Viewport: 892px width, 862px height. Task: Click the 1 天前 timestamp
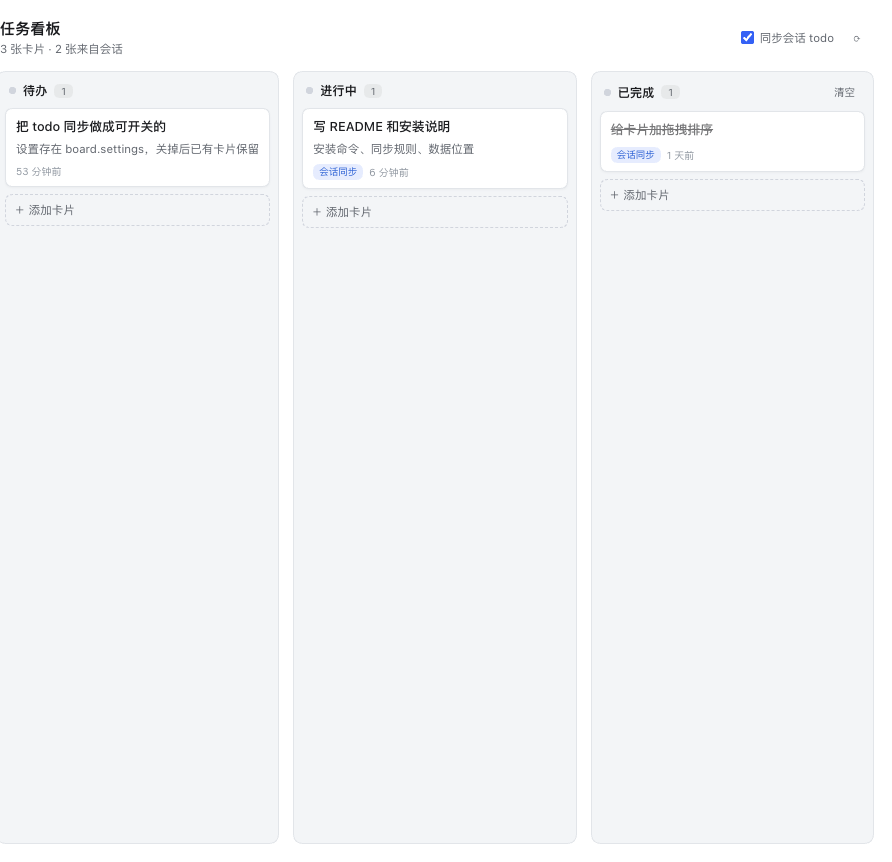(x=680, y=155)
